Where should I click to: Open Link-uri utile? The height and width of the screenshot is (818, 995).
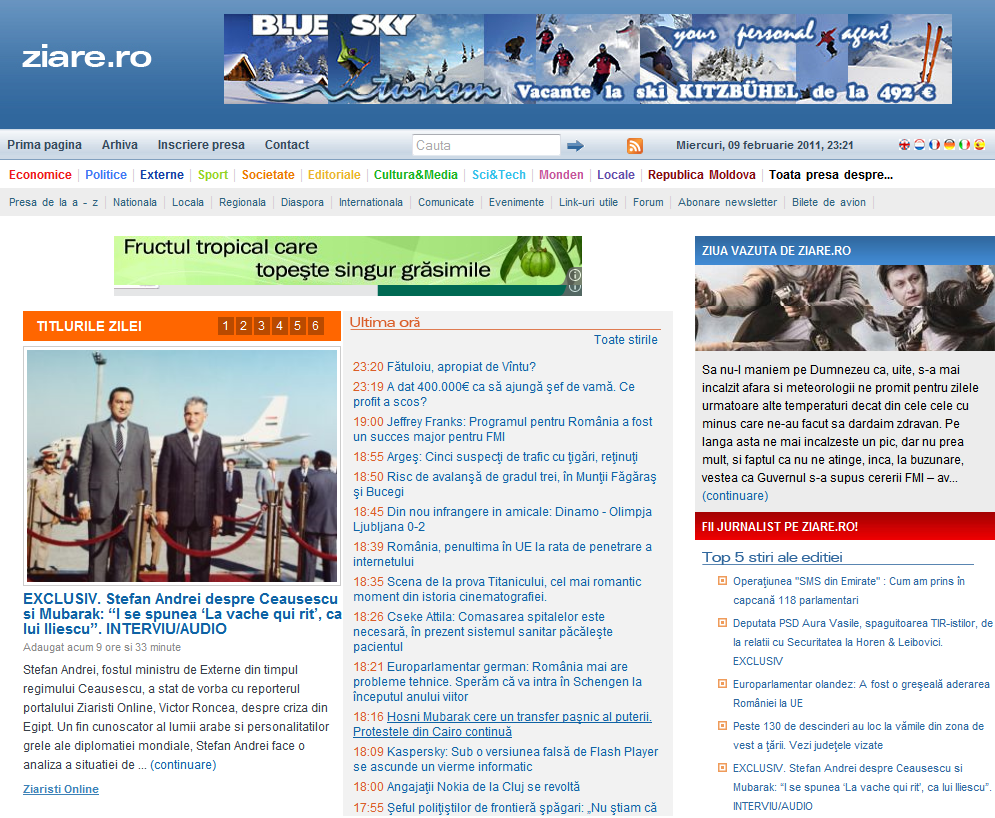tap(588, 202)
